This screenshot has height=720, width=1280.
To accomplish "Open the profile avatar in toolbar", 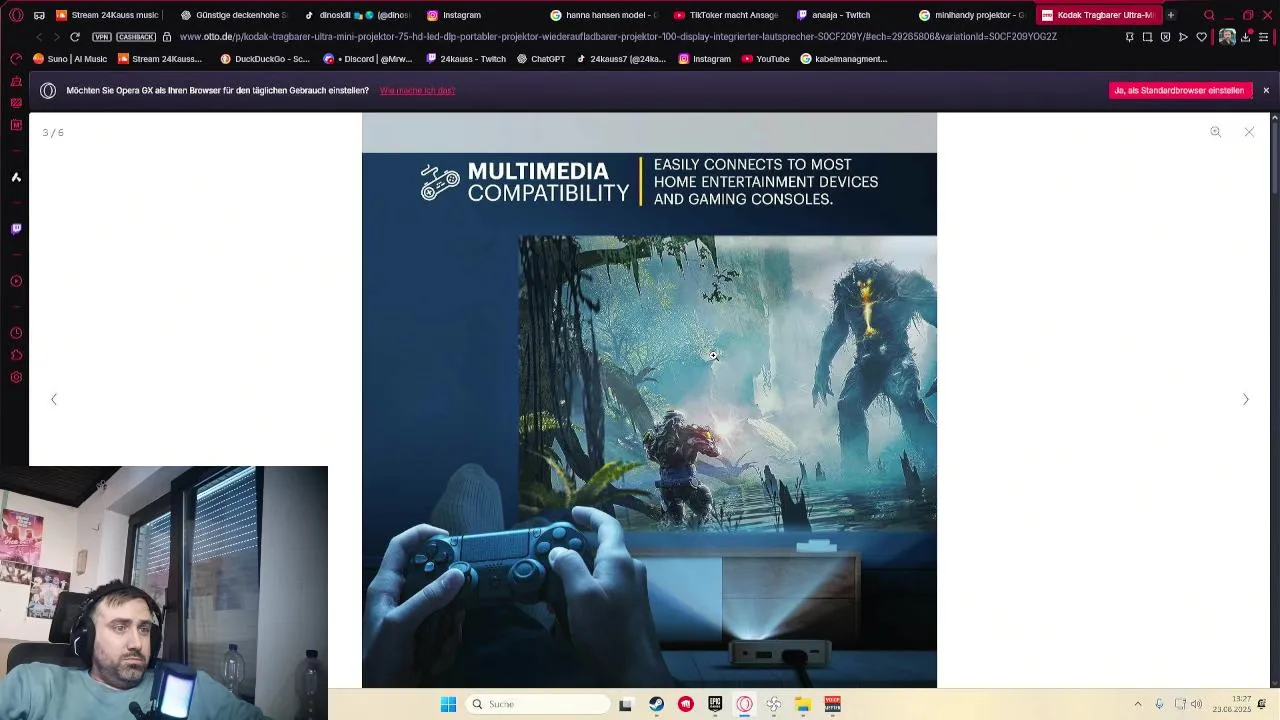I will point(1227,37).
